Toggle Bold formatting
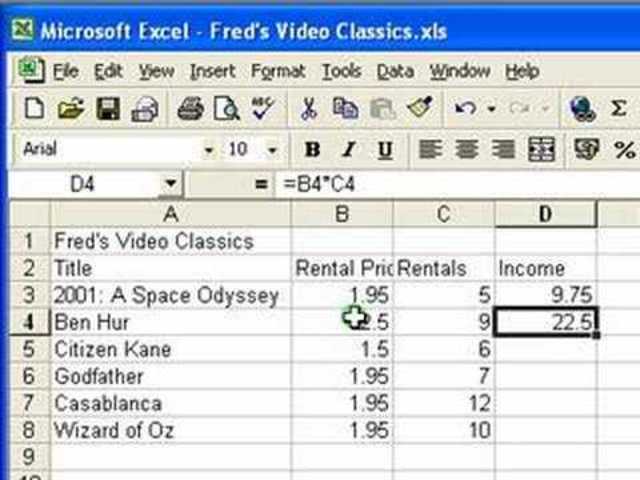 (313, 149)
